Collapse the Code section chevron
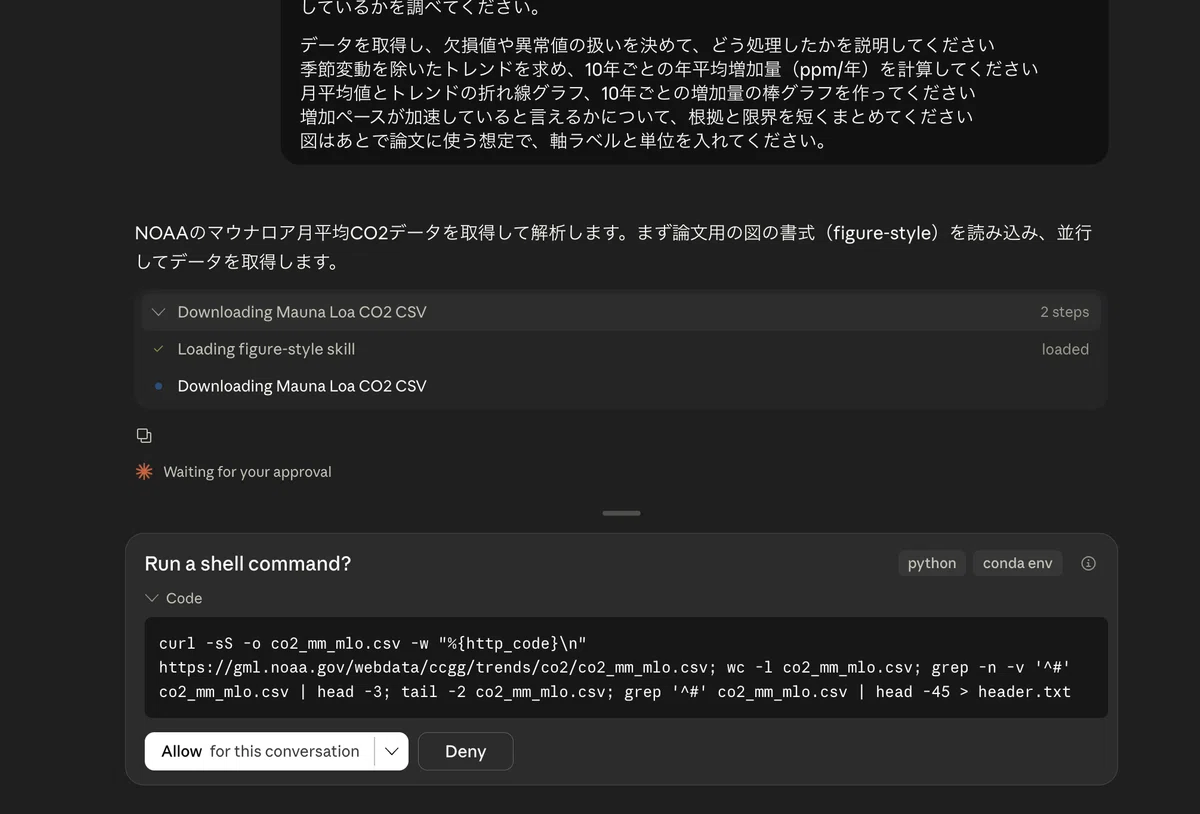Viewport: 1200px width, 814px height. point(152,598)
